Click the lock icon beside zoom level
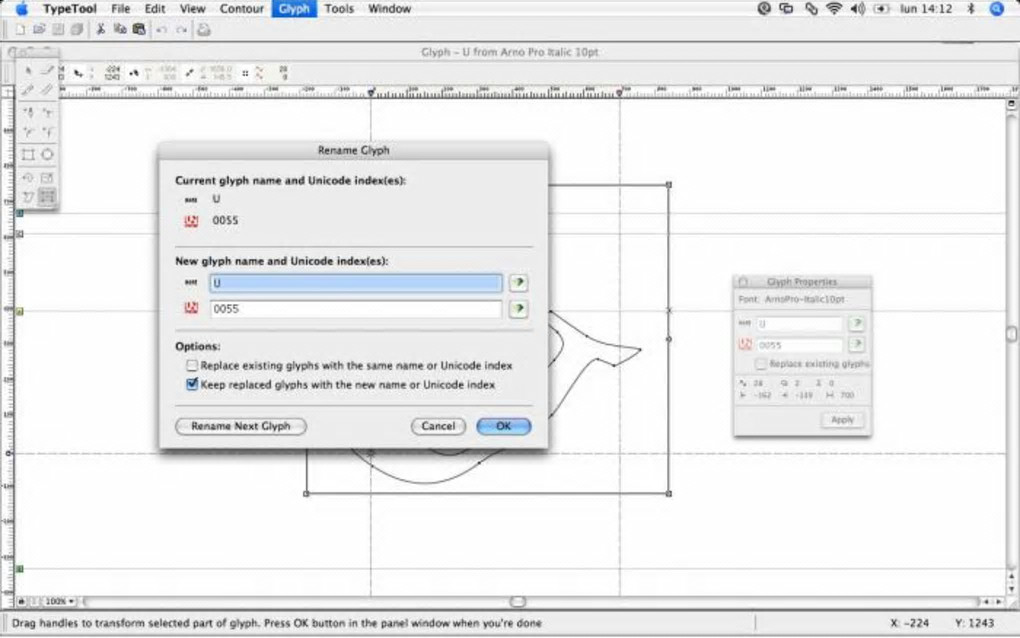This screenshot has height=638, width=1020. 21,602
